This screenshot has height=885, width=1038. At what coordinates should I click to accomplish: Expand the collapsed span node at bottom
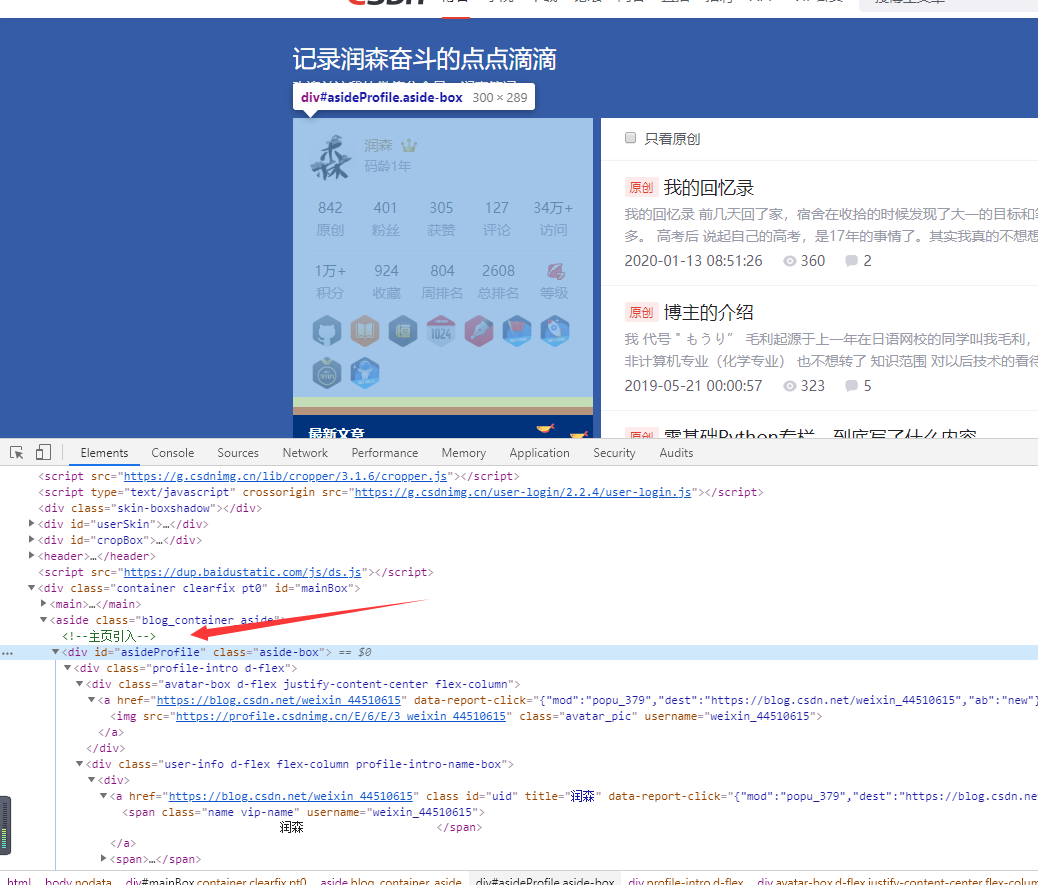tap(103, 859)
